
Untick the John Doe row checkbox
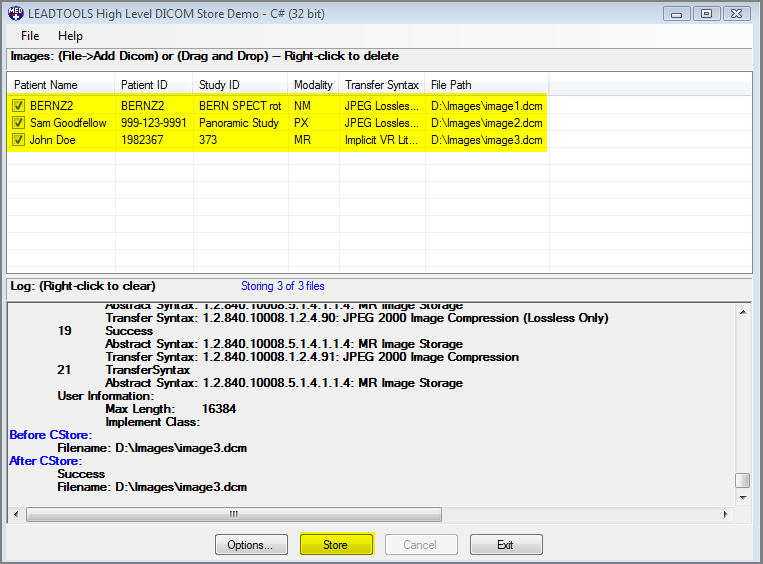18,141
